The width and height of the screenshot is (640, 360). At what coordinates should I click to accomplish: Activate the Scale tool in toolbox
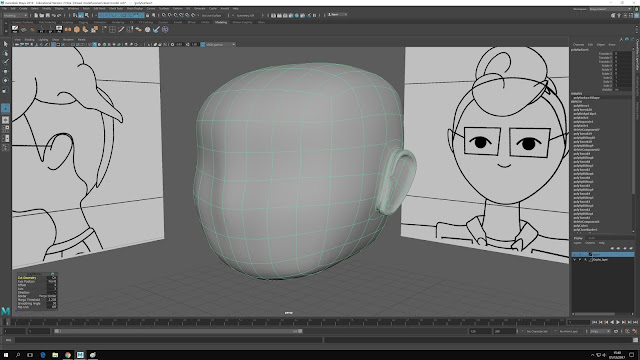coord(5,90)
